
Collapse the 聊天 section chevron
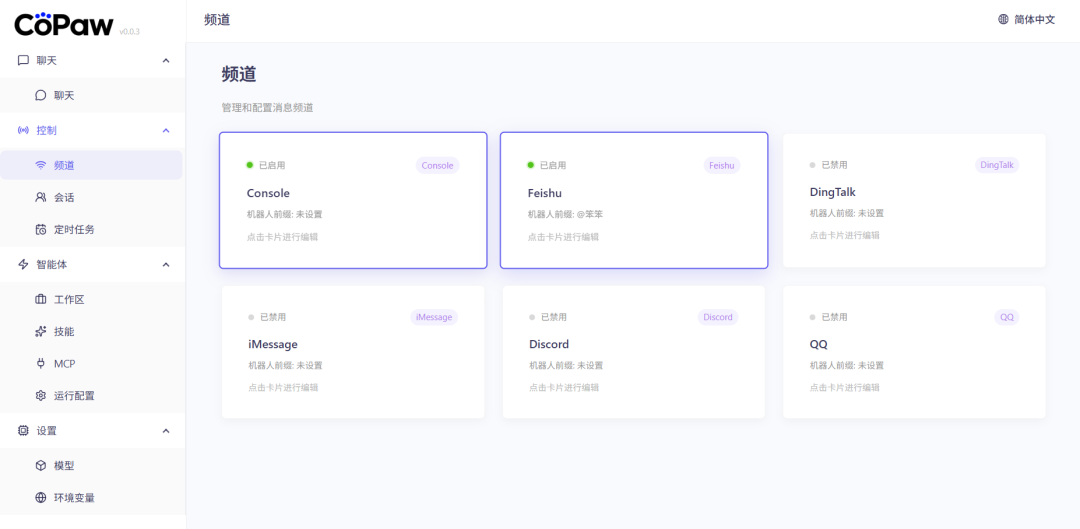click(x=166, y=61)
